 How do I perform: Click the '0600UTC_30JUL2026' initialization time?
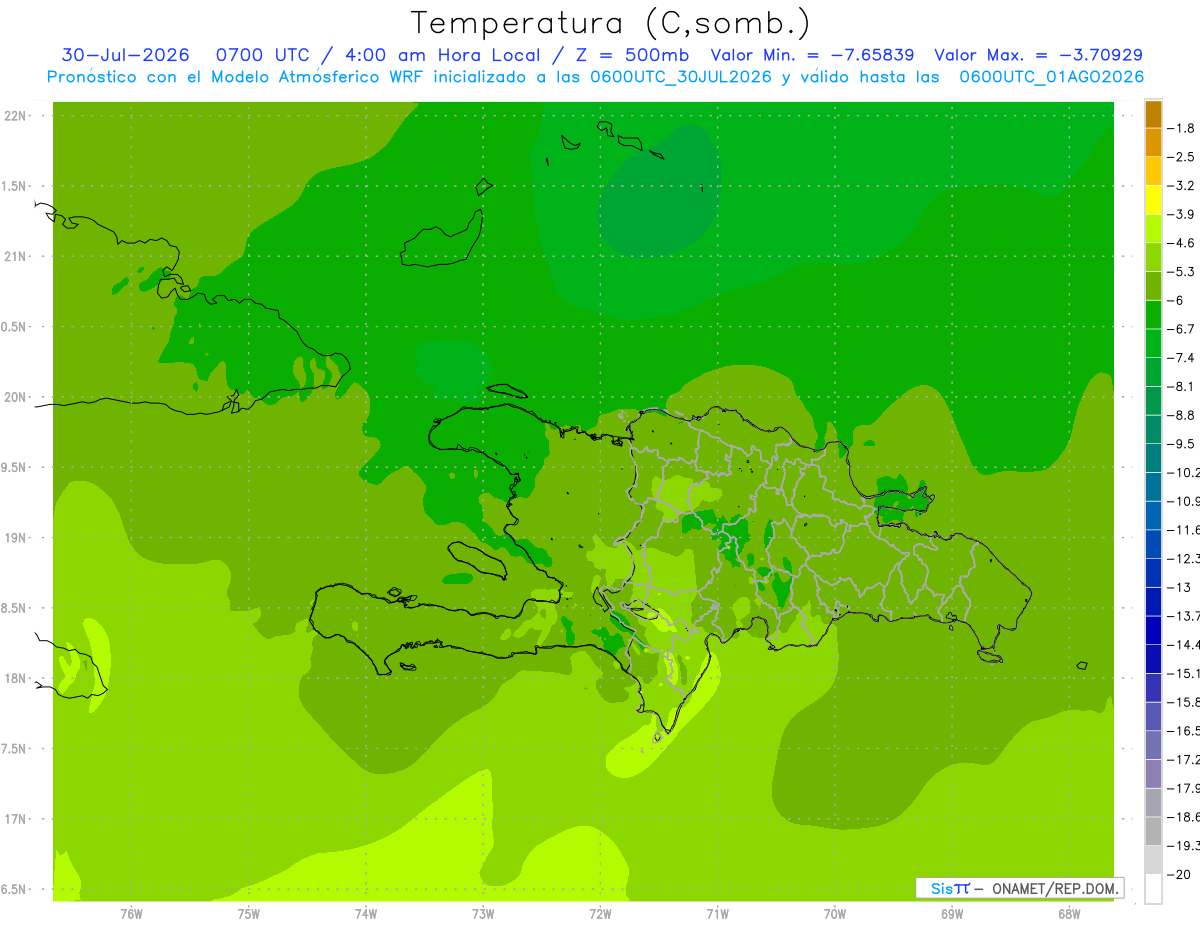(x=681, y=77)
